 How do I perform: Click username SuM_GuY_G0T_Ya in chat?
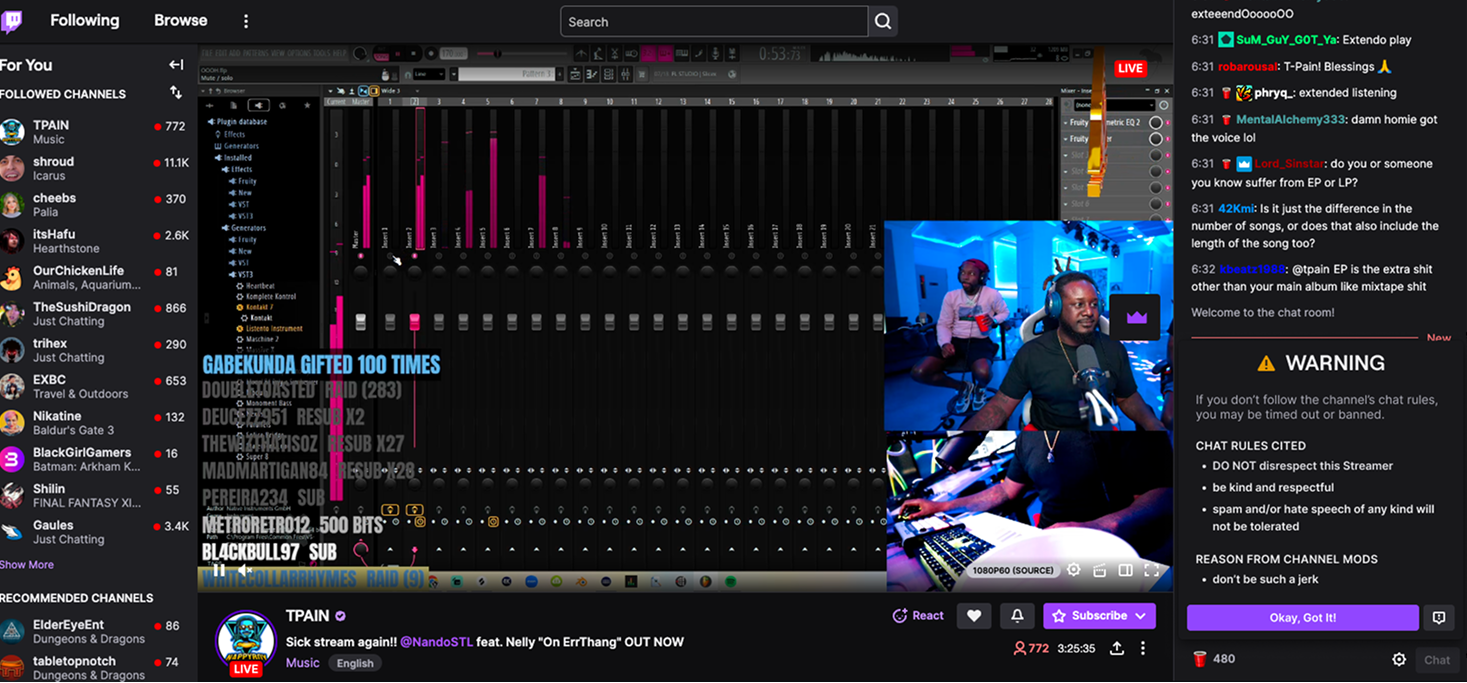[x=1287, y=40]
